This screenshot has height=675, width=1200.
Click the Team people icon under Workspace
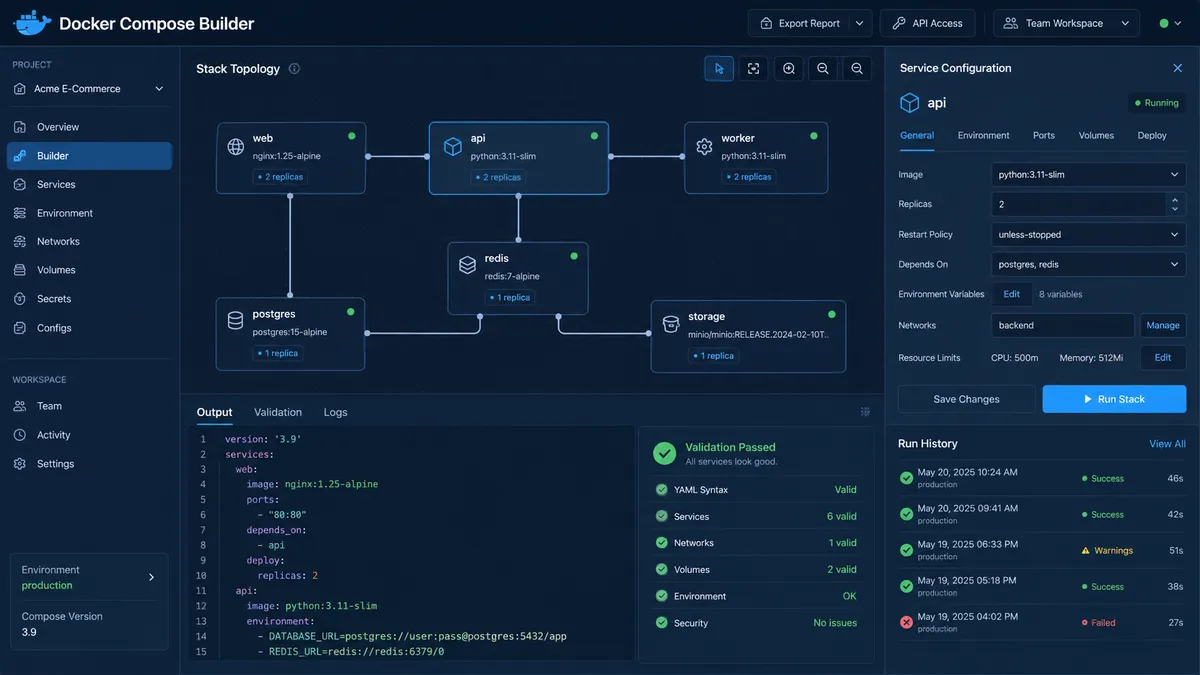19,406
